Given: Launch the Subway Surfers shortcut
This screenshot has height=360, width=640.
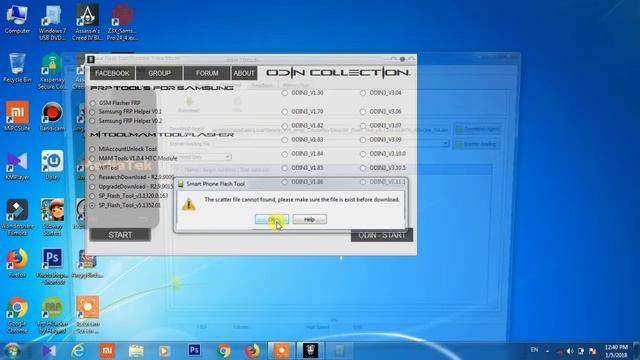Looking at the screenshot, I should coord(52,218).
